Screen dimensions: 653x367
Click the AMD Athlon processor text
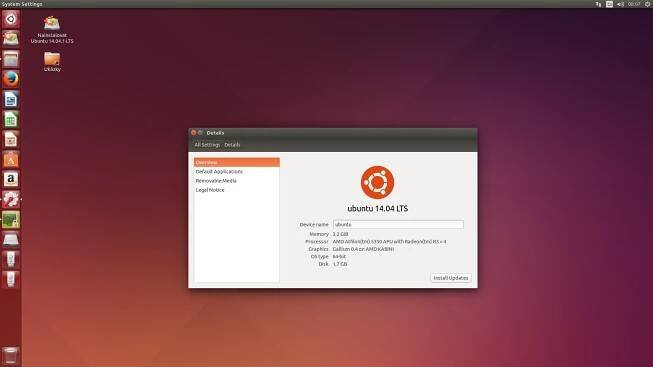[x=389, y=242]
